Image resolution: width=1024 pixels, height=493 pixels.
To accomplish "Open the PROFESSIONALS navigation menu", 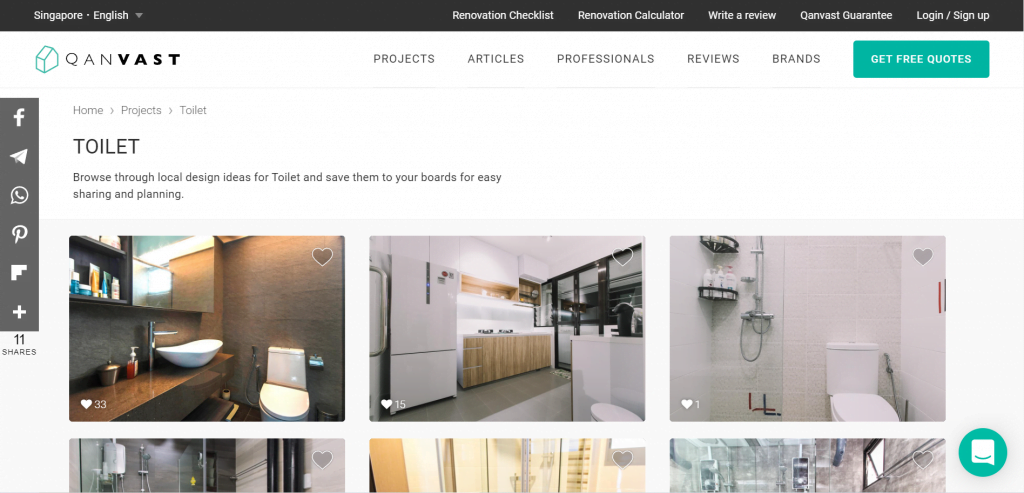I will point(605,59).
